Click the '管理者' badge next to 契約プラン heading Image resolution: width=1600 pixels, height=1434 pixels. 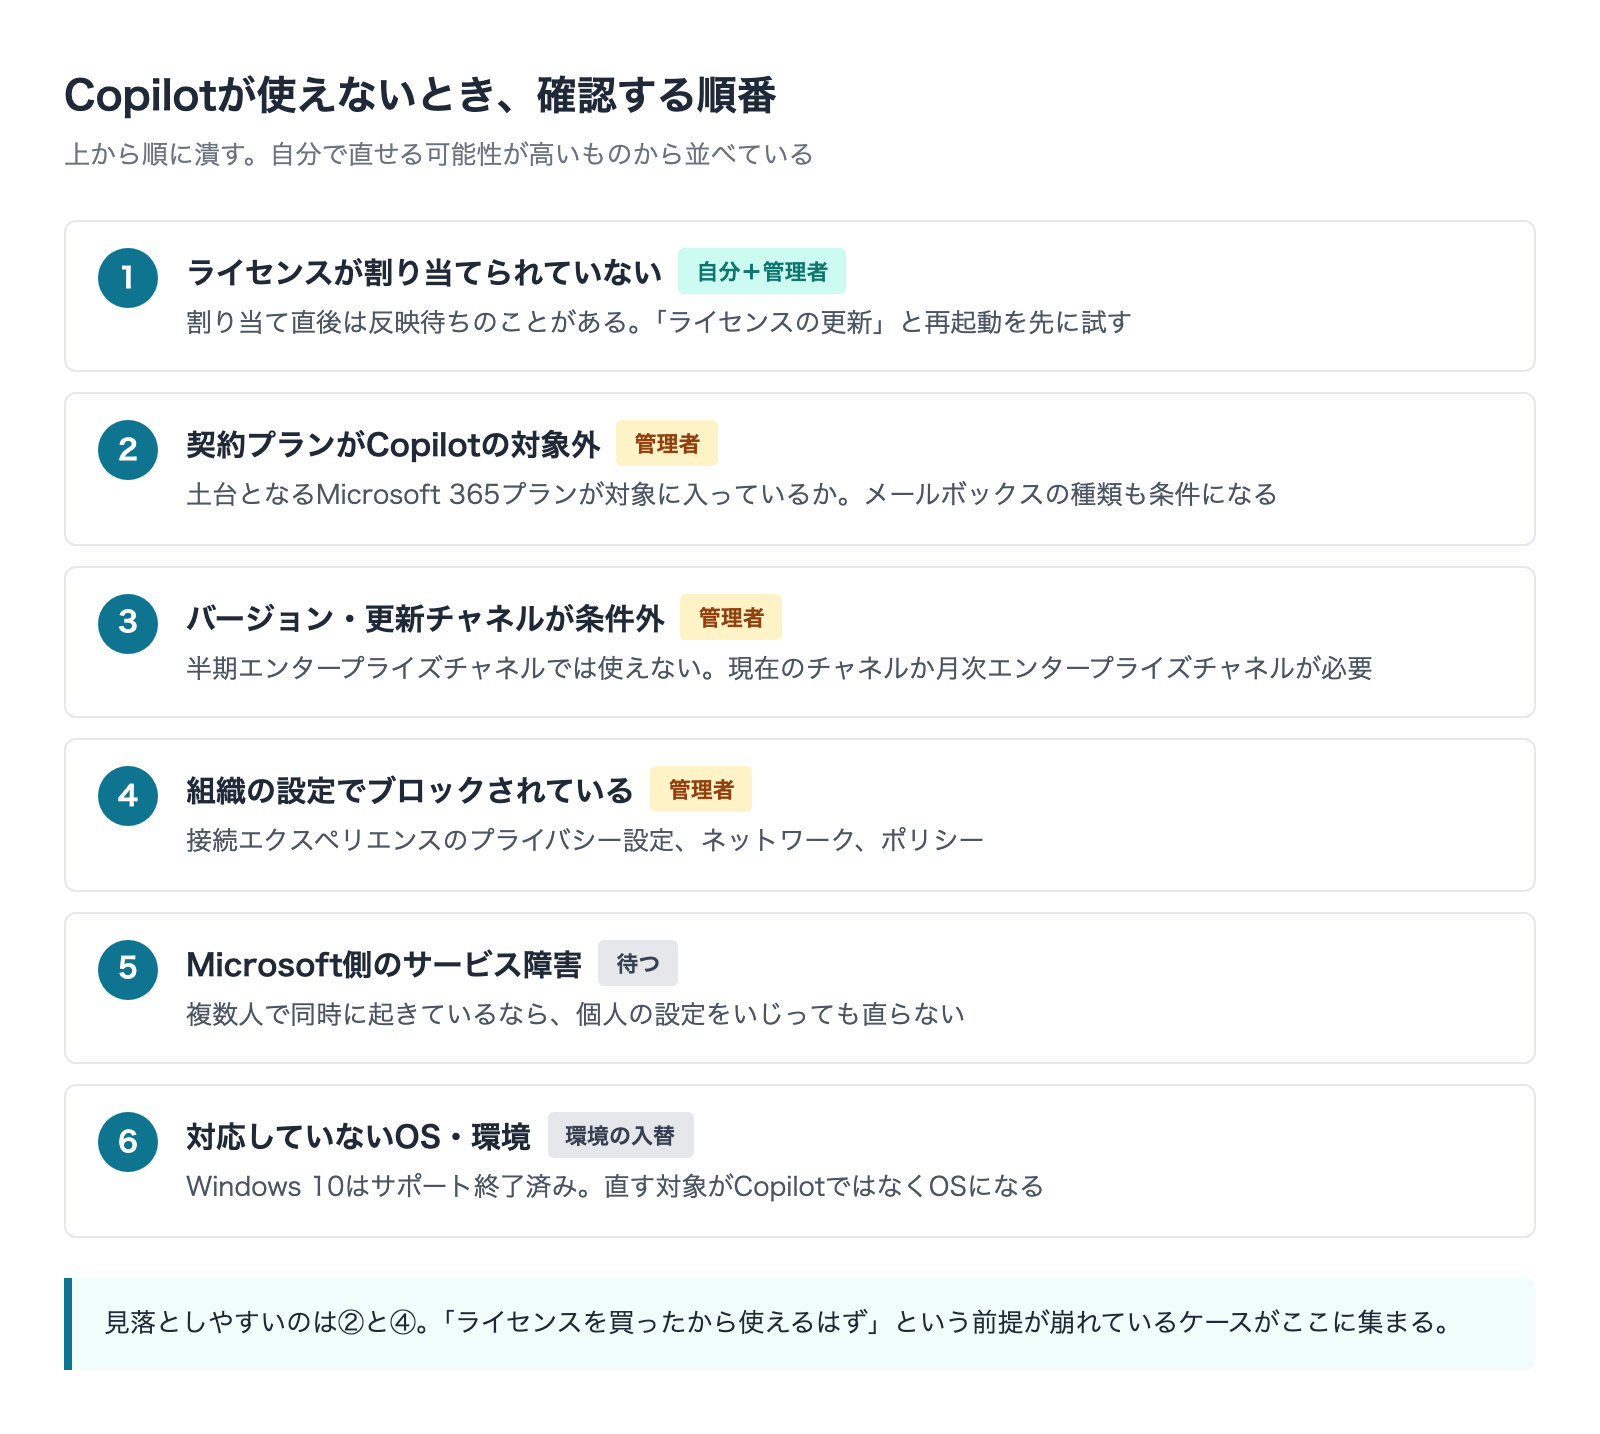667,443
